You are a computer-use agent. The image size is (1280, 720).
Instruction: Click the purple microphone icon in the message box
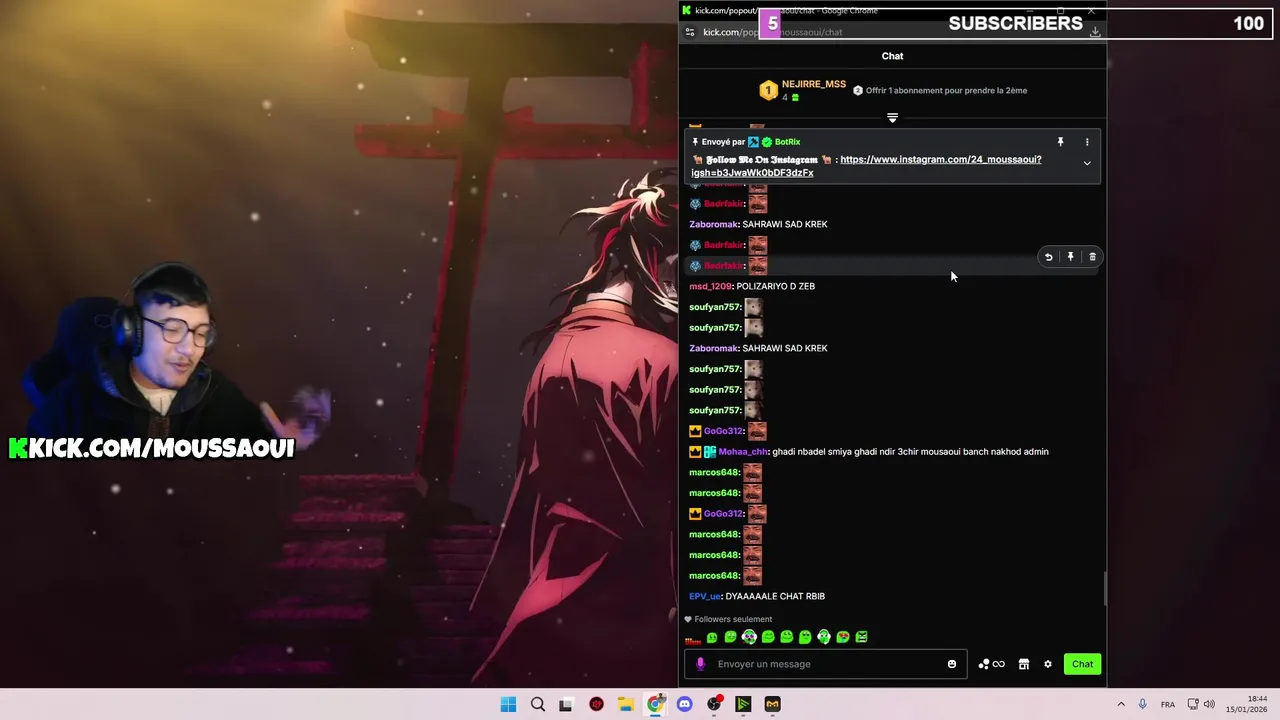pos(700,664)
